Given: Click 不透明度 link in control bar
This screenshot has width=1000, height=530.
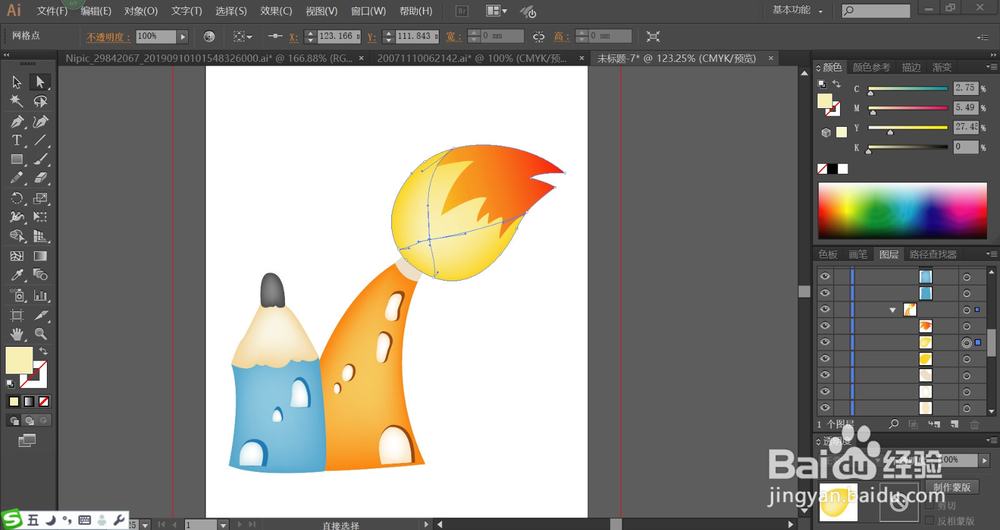Looking at the screenshot, I should [108, 37].
